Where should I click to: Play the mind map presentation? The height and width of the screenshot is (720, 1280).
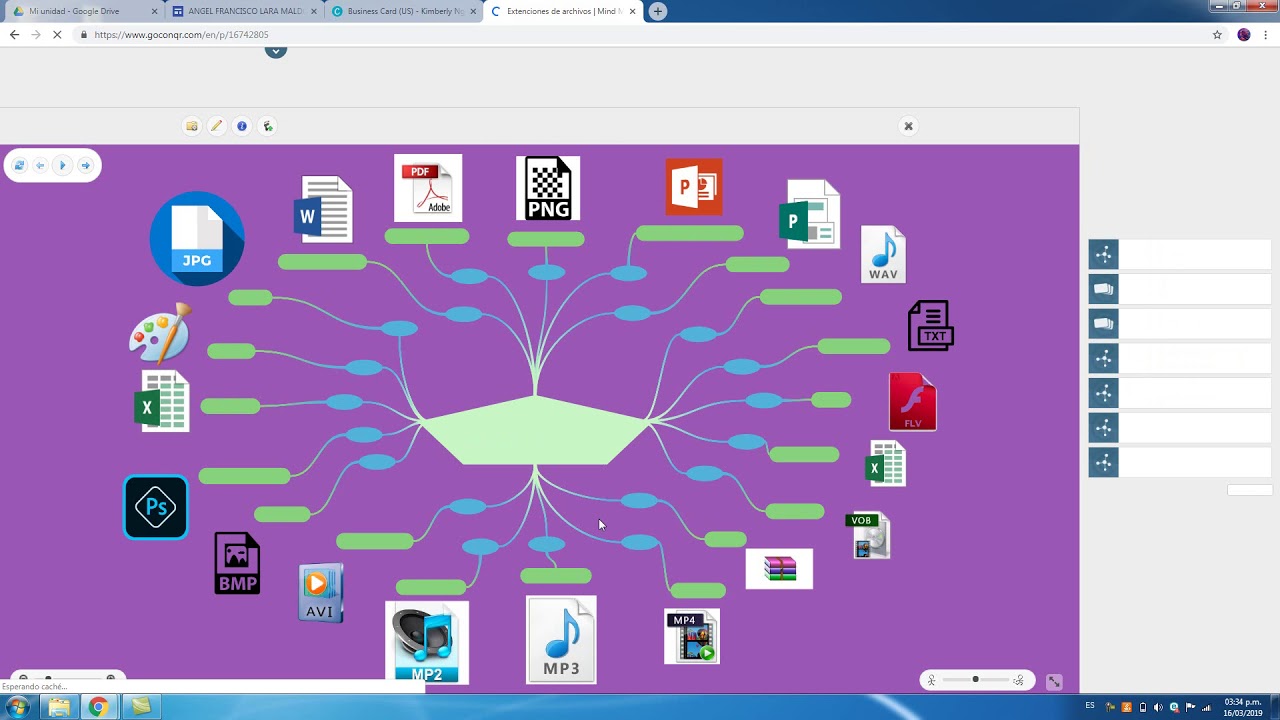pos(62,165)
